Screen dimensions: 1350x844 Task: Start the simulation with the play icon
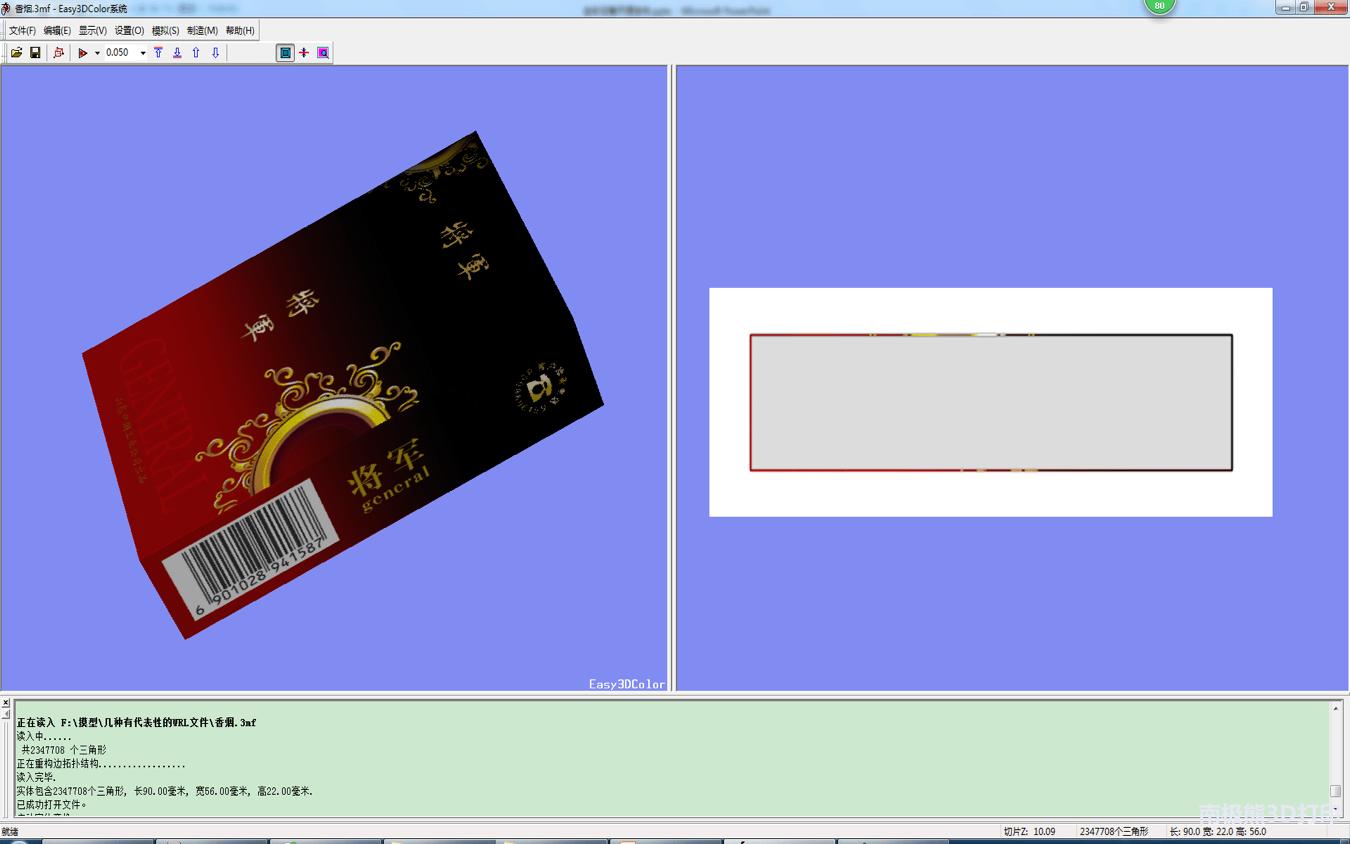click(82, 53)
